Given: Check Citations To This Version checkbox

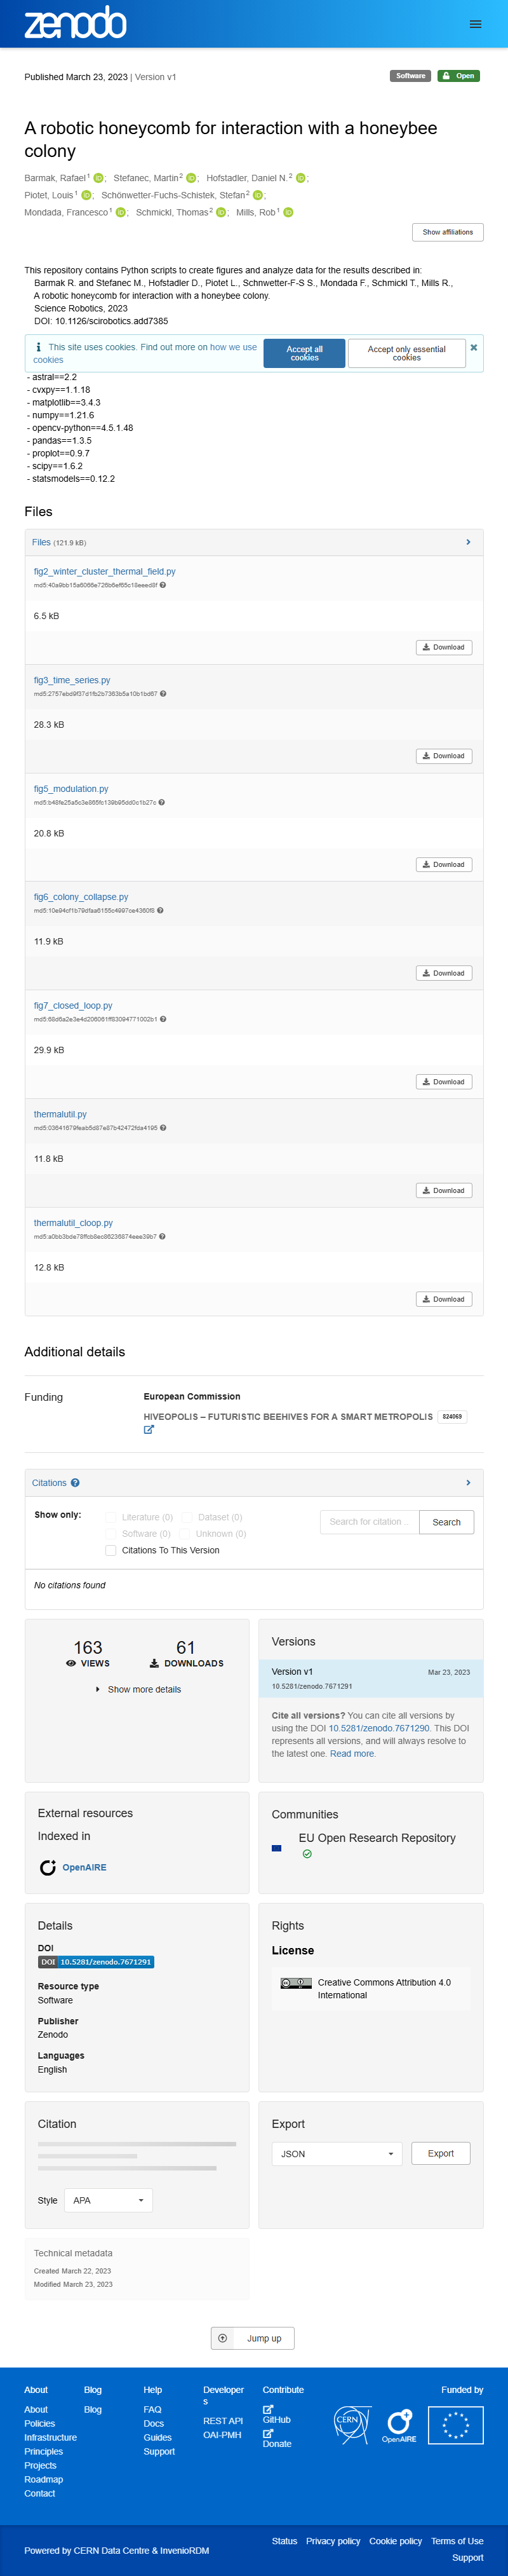Looking at the screenshot, I should click(111, 1550).
